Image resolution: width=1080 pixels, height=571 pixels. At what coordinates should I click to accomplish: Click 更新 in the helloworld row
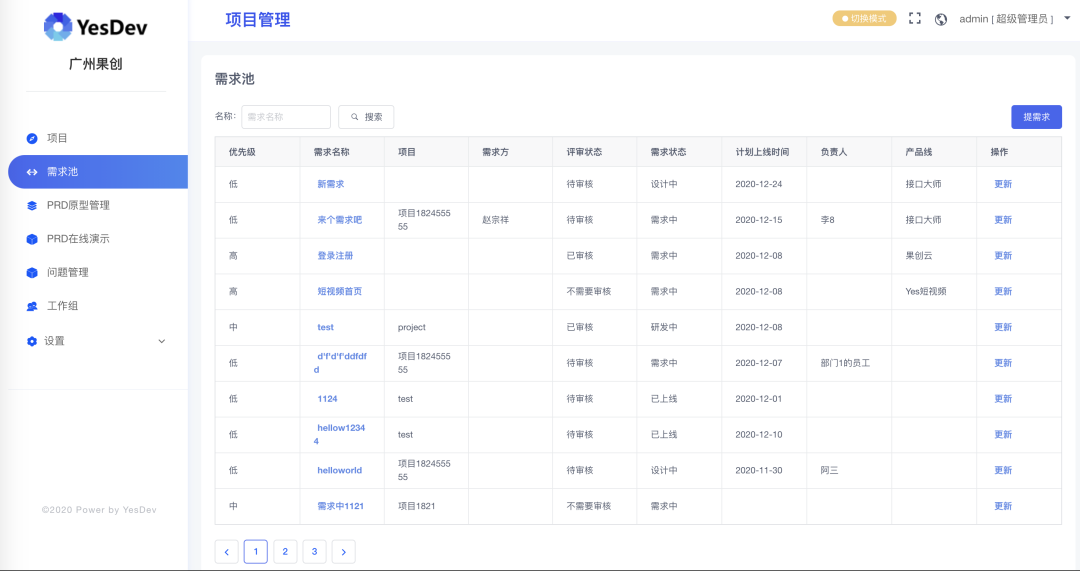coord(1003,471)
